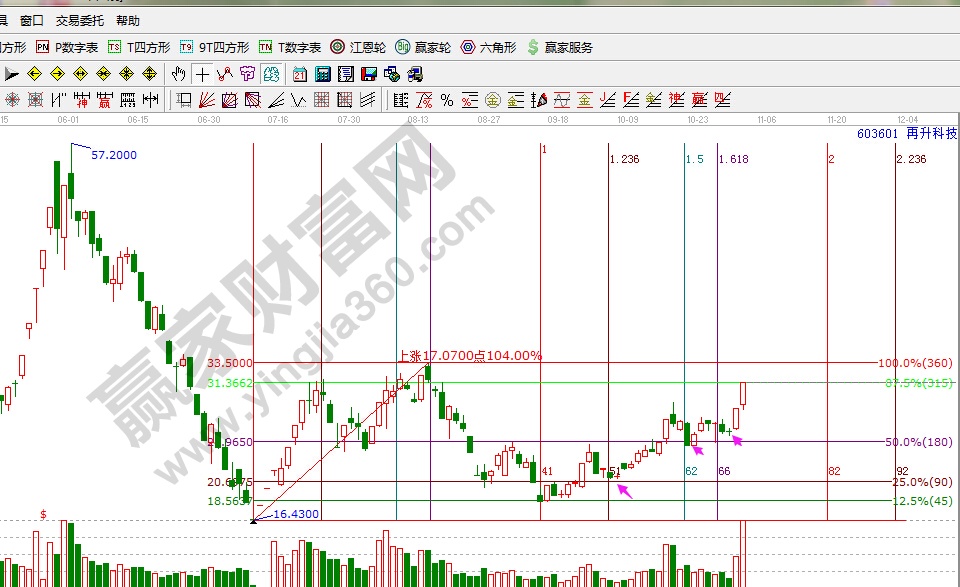Screen dimensions: 960x587
Task: Select the red fan lines drawing tool
Action: pos(207,100)
